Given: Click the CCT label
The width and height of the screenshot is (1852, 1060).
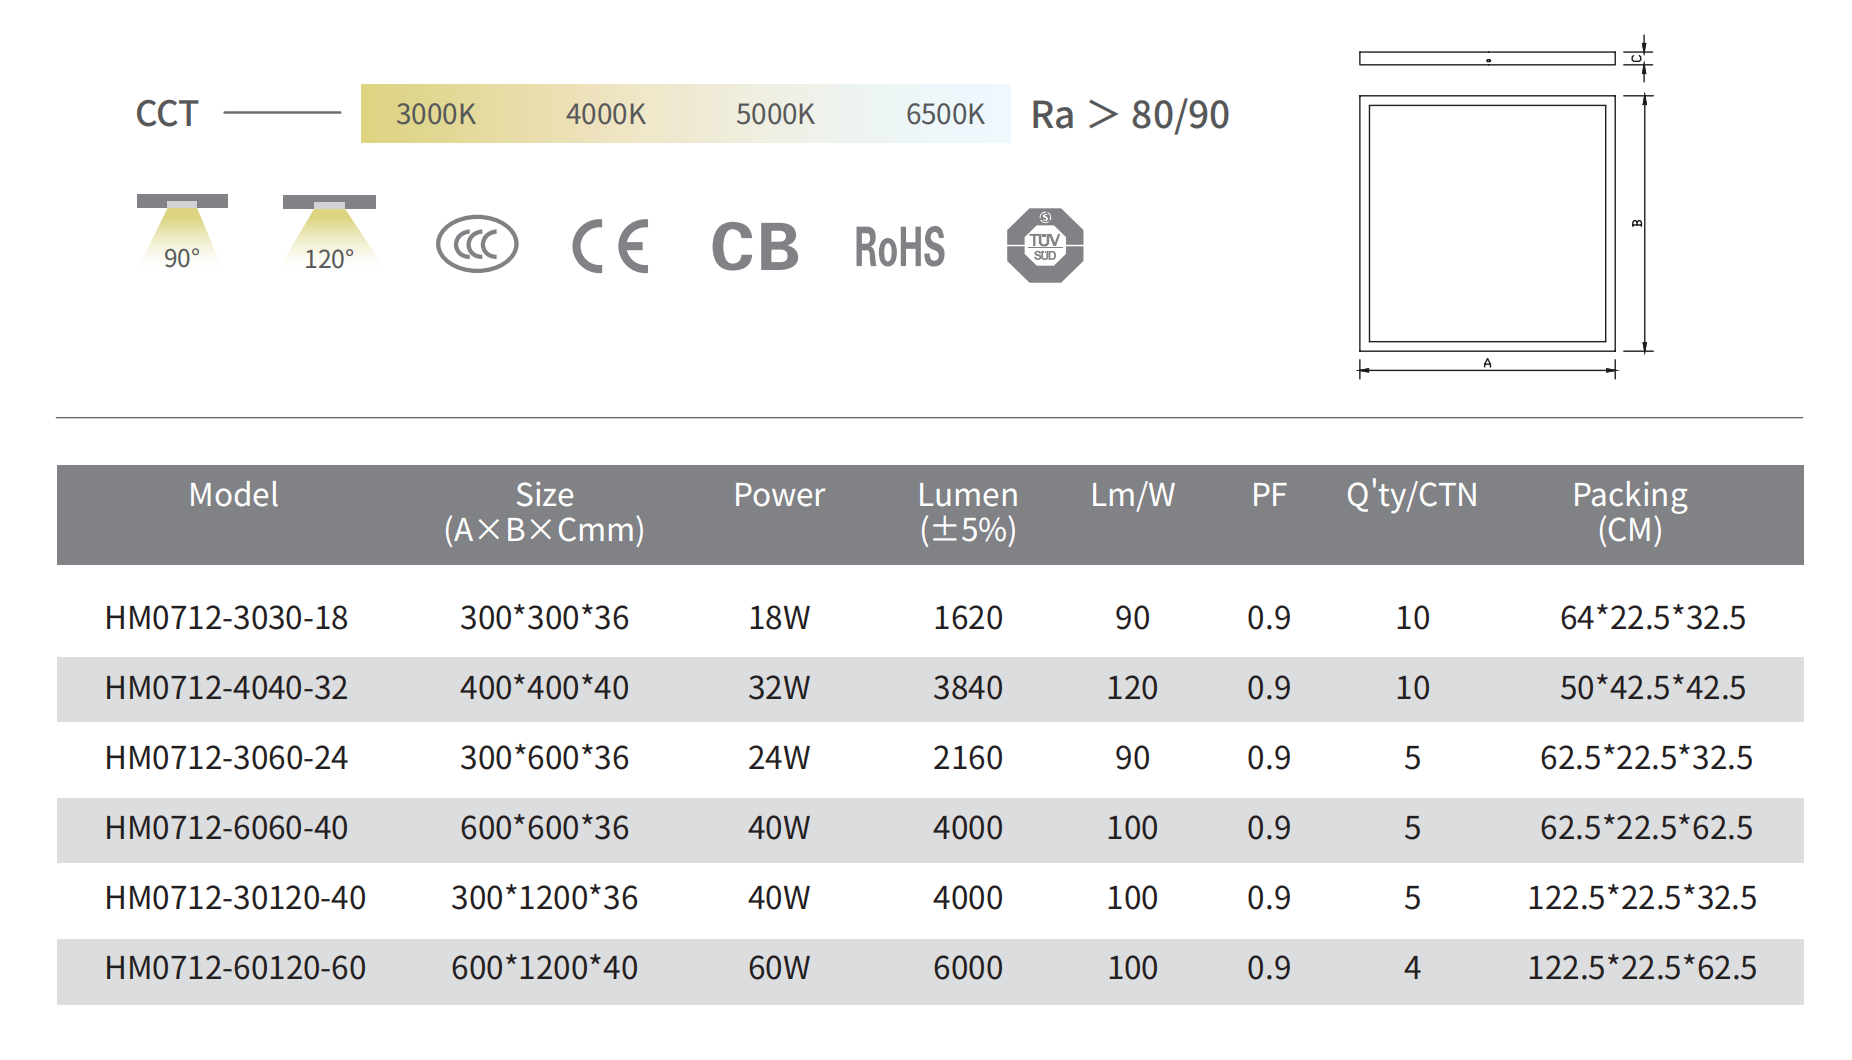Looking at the screenshot, I should pos(167,114).
